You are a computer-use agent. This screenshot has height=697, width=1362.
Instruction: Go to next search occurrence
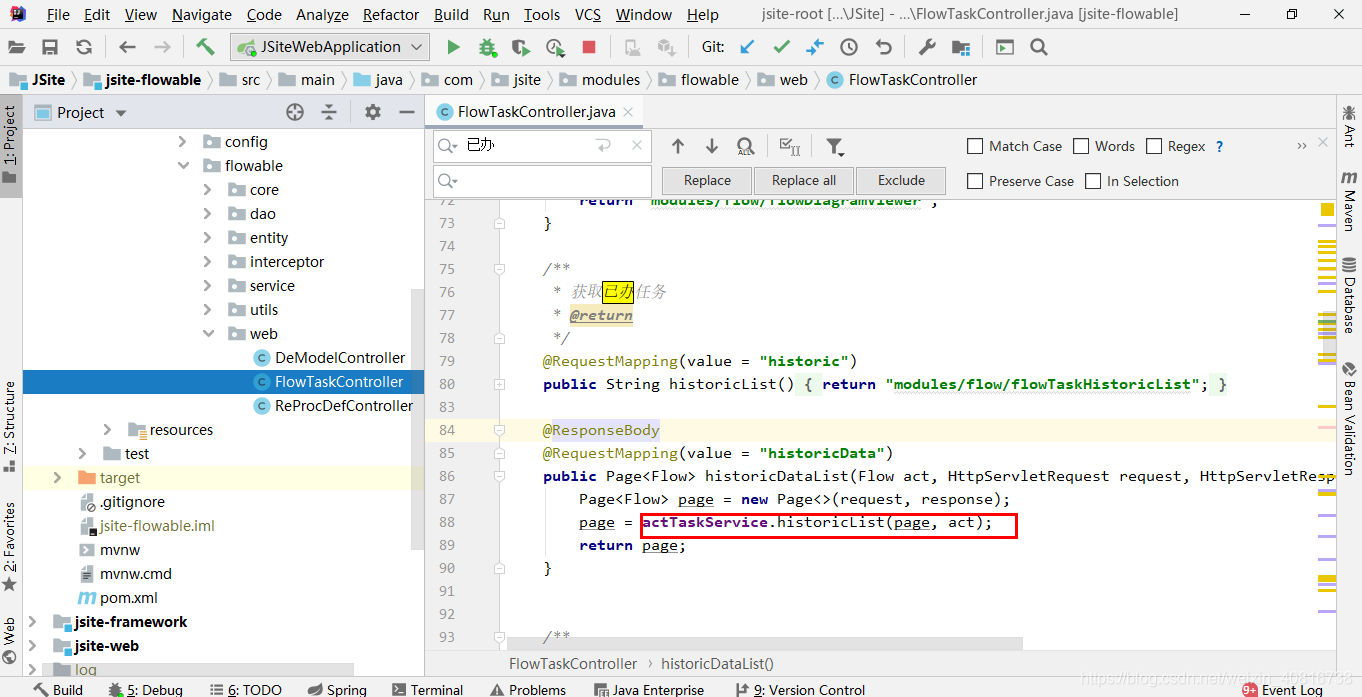tap(712, 146)
